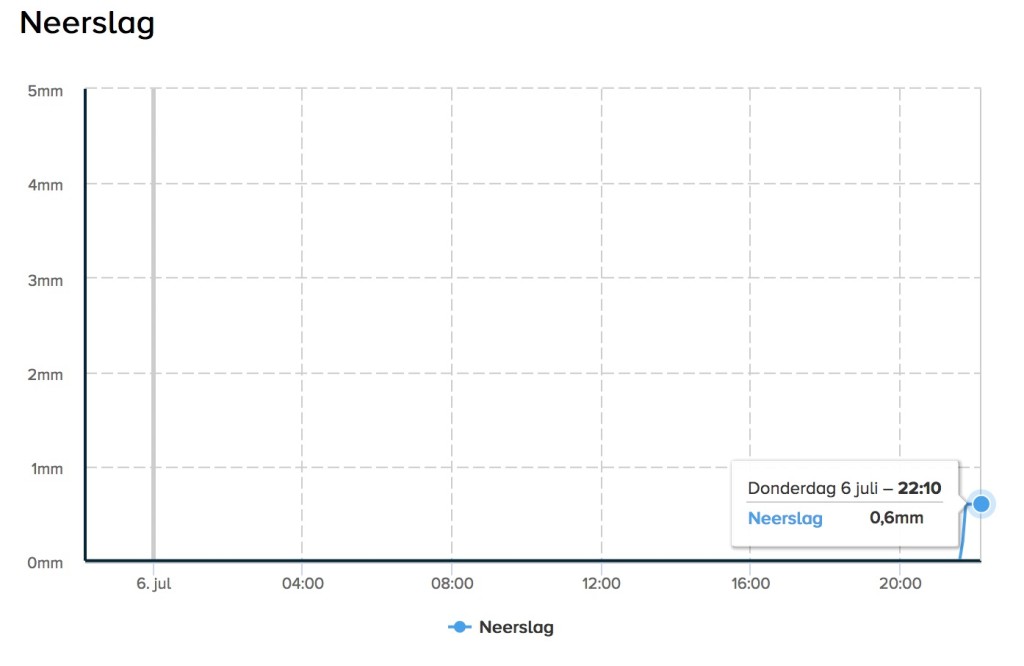Click the 08:00 time axis label
Viewport: 1024px width, 666px height.
[452, 584]
